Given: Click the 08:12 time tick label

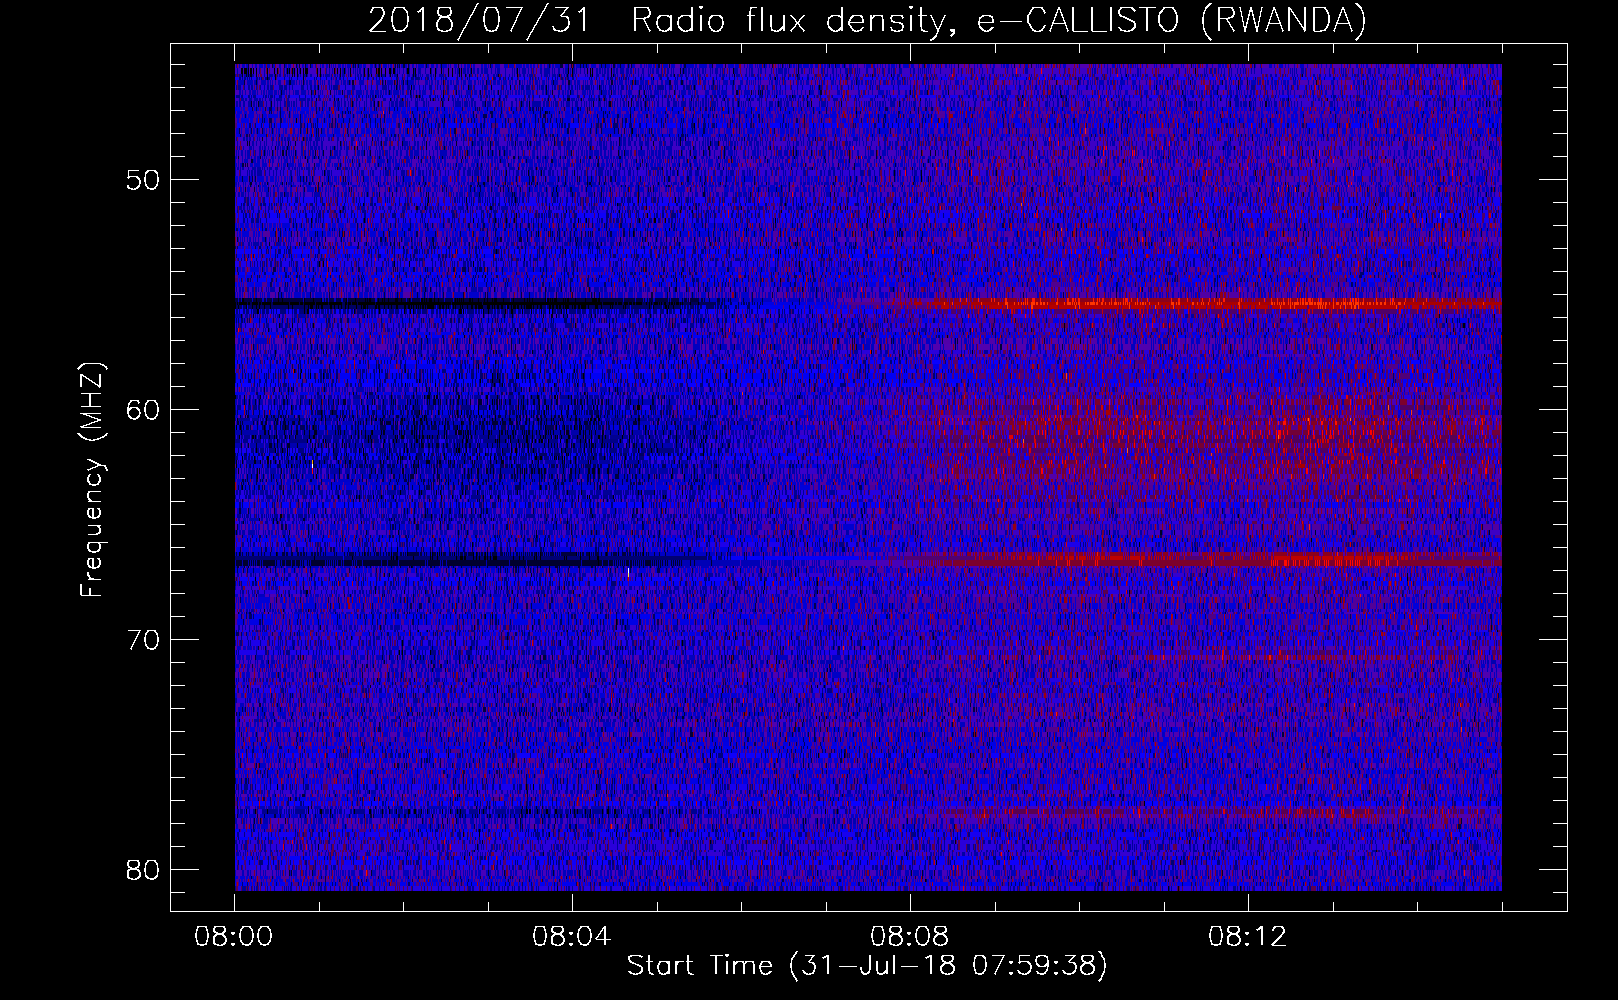Looking at the screenshot, I should pos(1248,938).
